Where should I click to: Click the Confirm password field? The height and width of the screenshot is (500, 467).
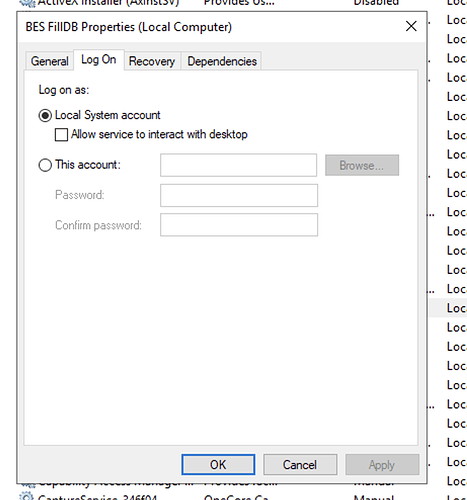[239, 225]
